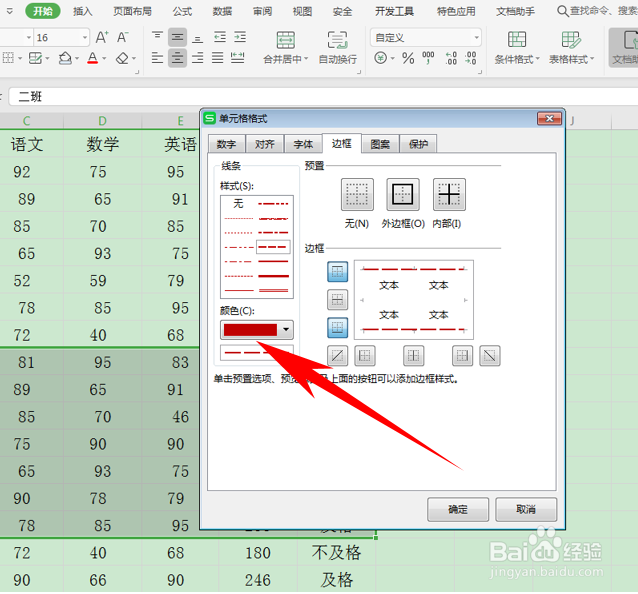Open the 插入 ribbon tab

click(x=83, y=11)
